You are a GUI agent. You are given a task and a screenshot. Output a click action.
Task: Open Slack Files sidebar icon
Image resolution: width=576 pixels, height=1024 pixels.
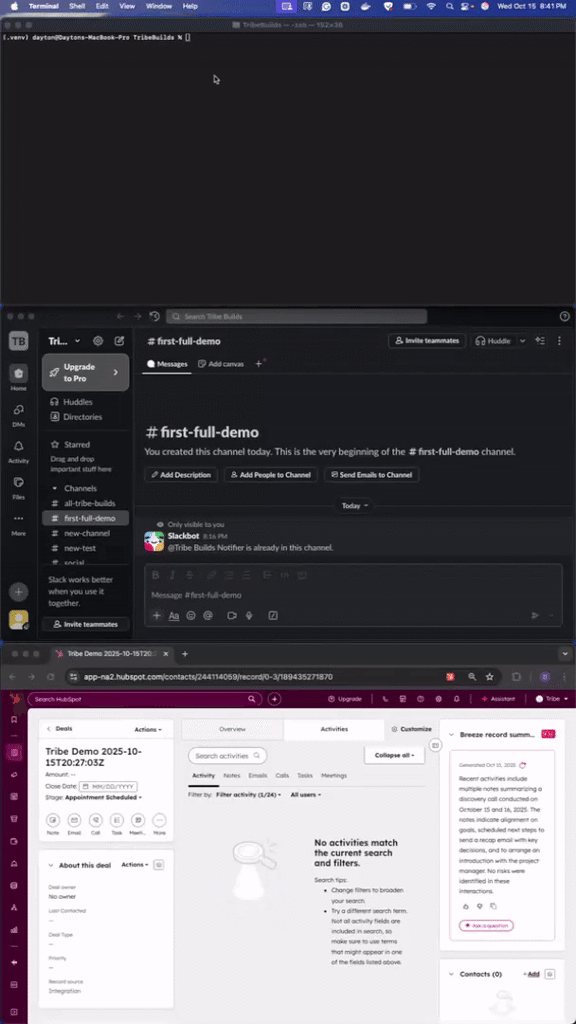point(18,483)
